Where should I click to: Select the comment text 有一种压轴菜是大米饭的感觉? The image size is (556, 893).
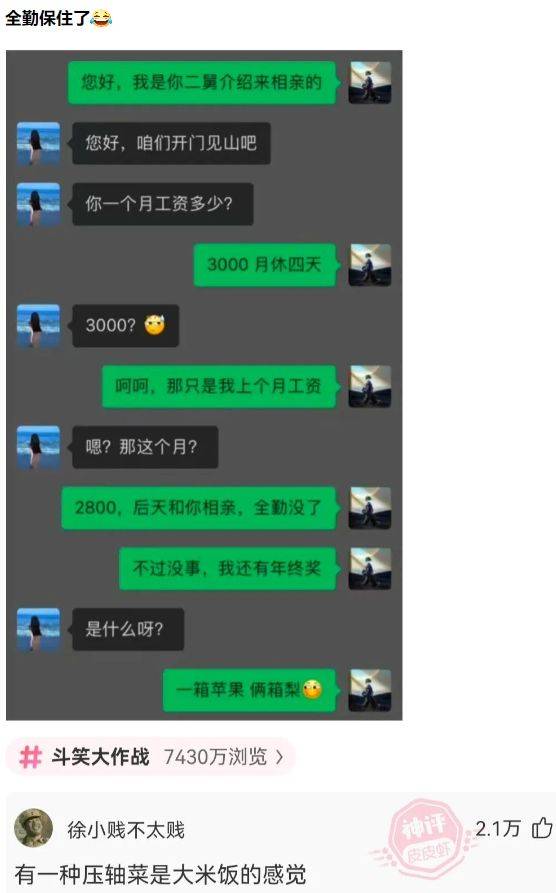(161, 874)
